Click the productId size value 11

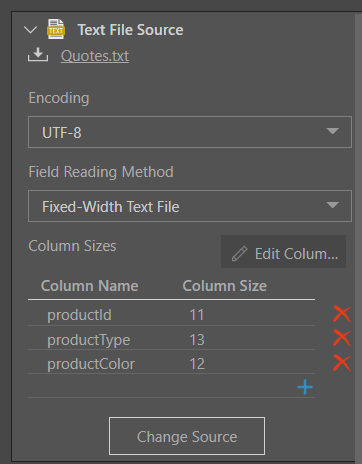(x=197, y=315)
